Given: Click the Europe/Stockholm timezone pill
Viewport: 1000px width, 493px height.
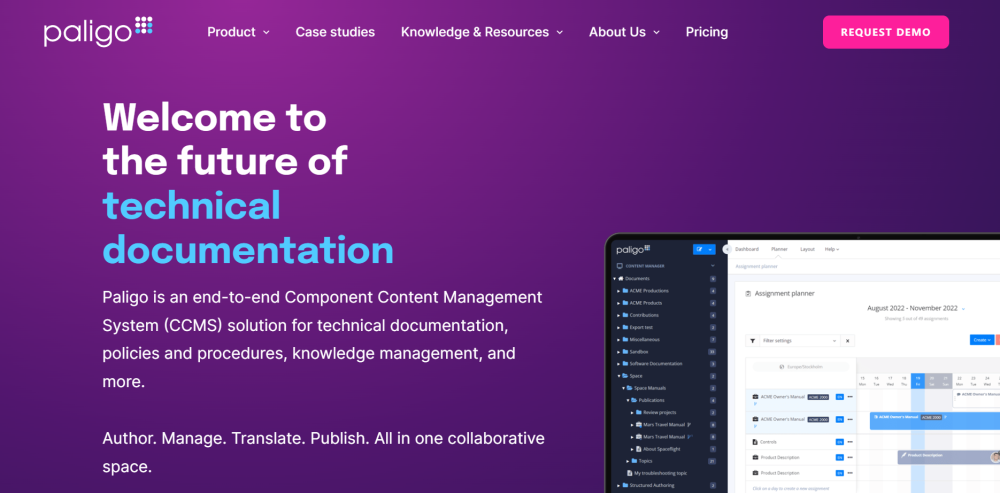Looking at the screenshot, I should (800, 367).
